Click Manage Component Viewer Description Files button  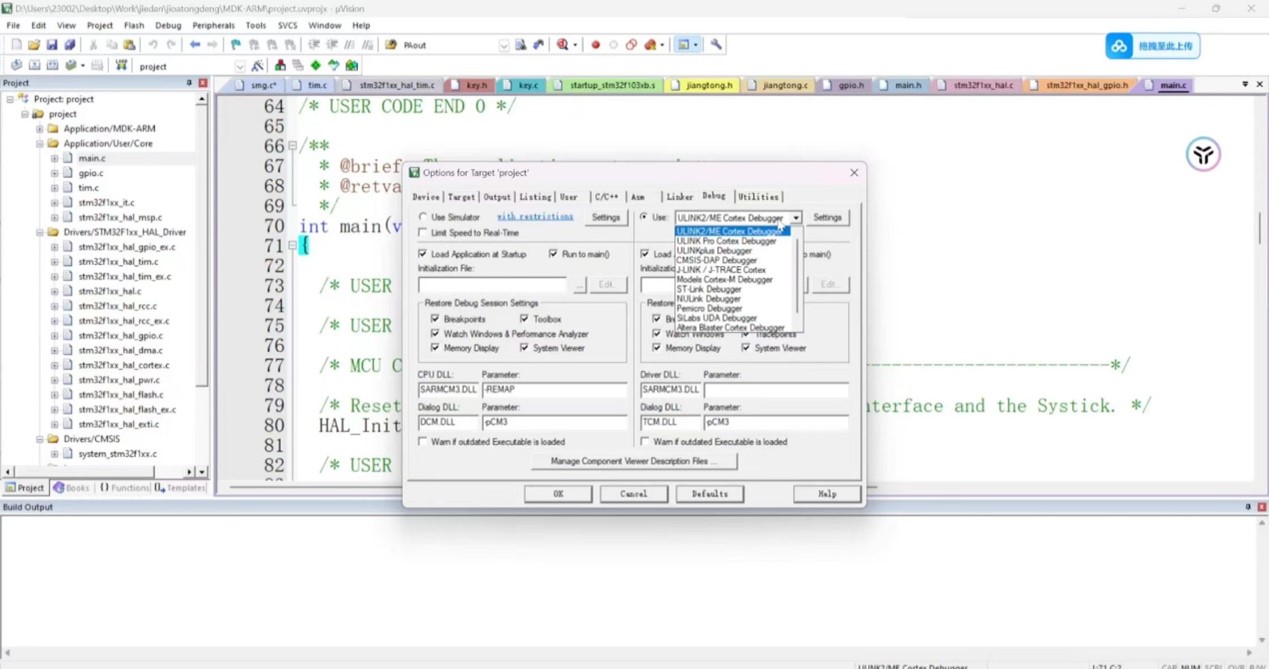pos(634,462)
